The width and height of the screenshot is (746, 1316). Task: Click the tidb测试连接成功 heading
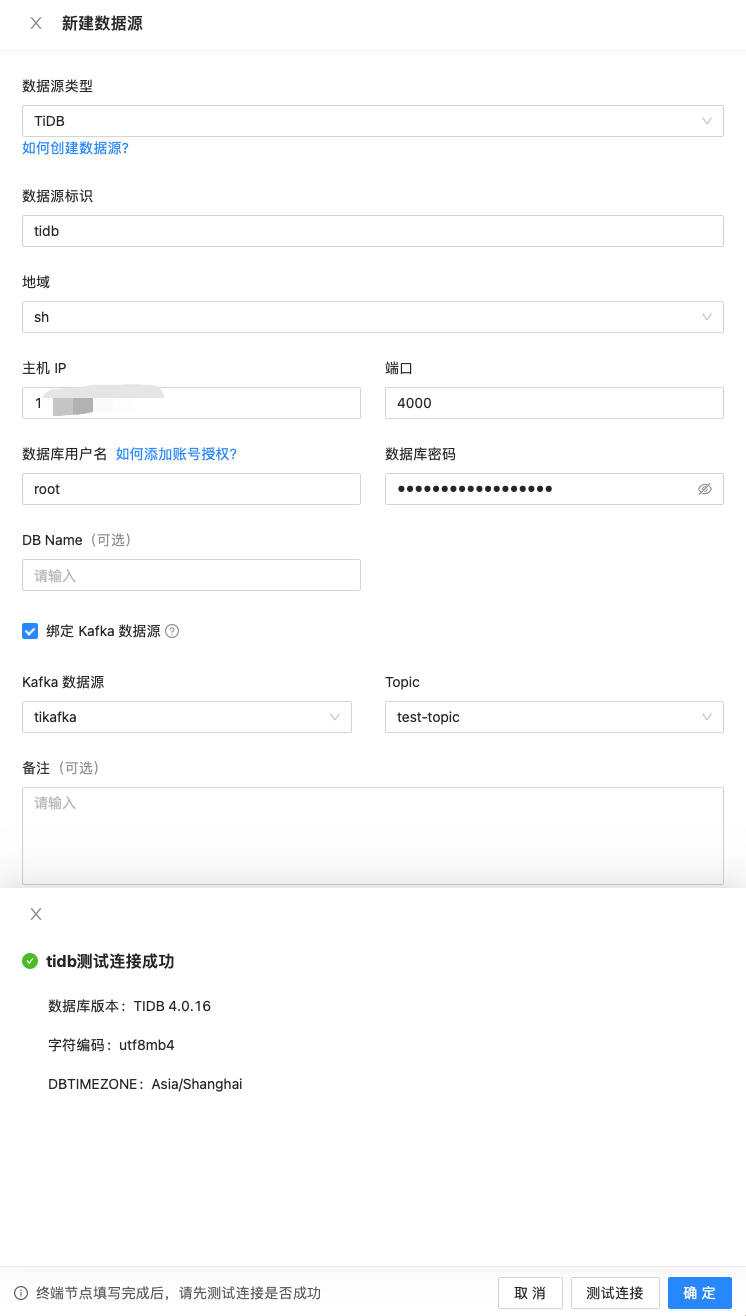point(110,961)
